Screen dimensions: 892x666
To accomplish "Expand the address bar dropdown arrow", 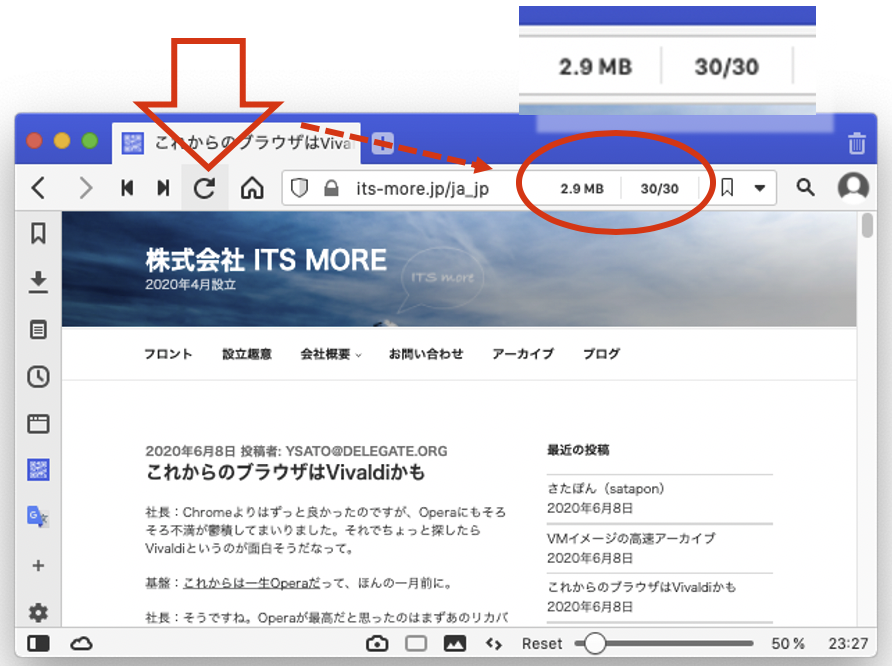I will (x=760, y=187).
